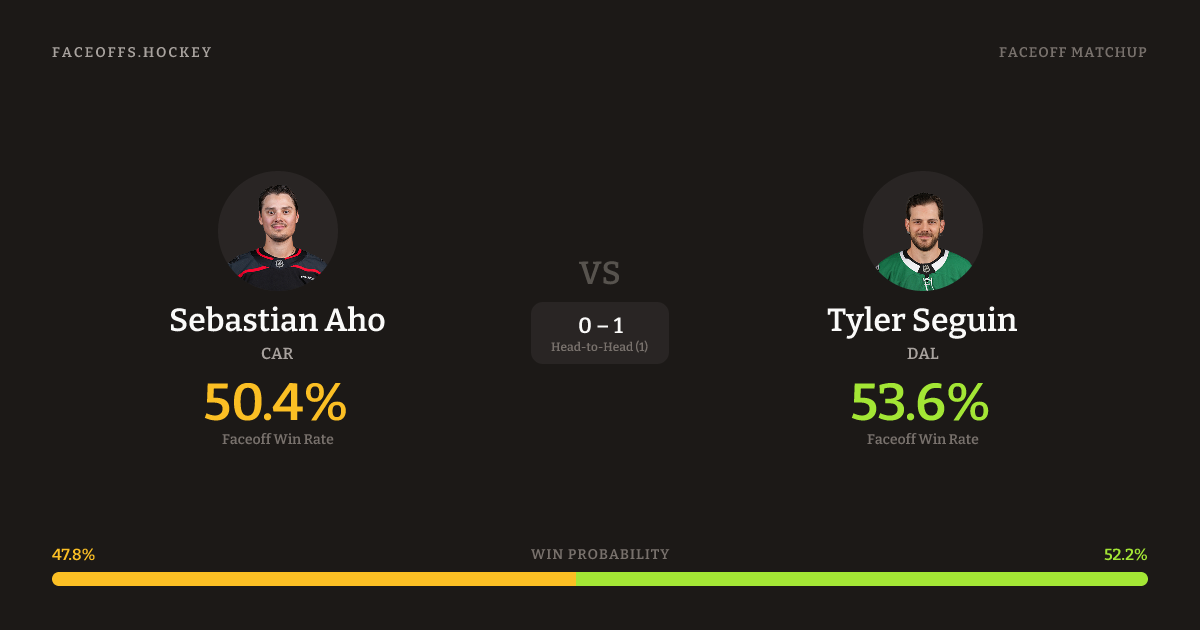Screen dimensions: 1200x630
Task: Select the Tyler Seguin player name
Action: (x=922, y=320)
